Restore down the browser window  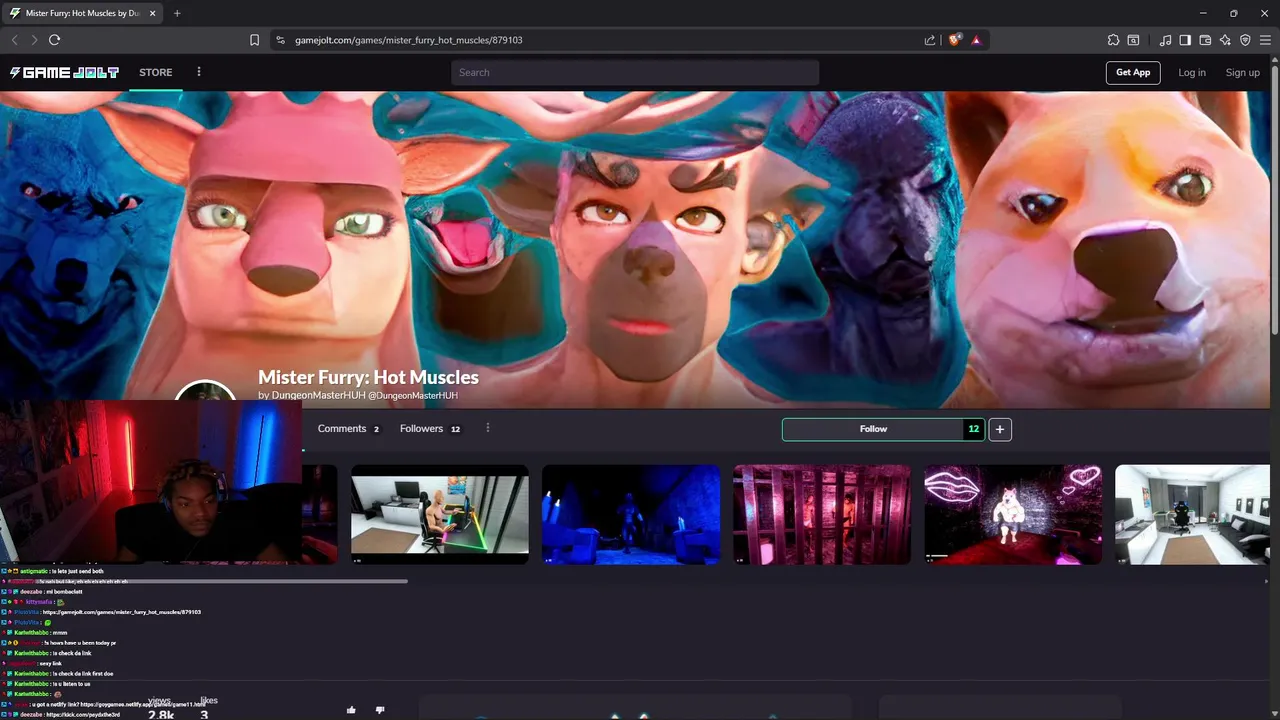tap(1233, 13)
